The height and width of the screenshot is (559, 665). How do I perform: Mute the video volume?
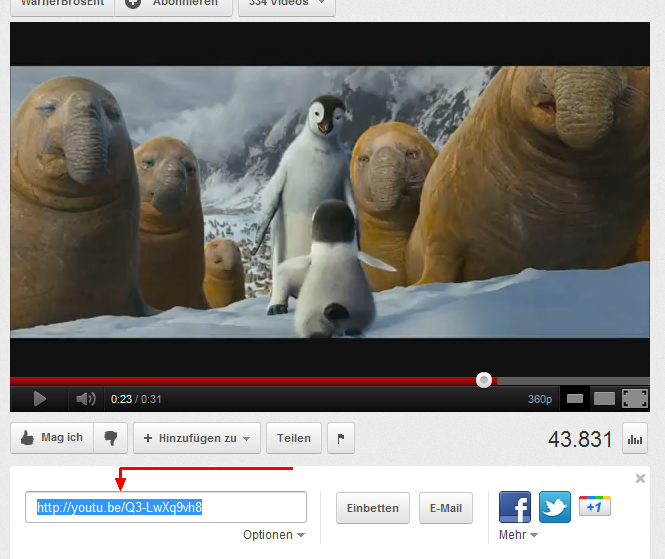86,399
